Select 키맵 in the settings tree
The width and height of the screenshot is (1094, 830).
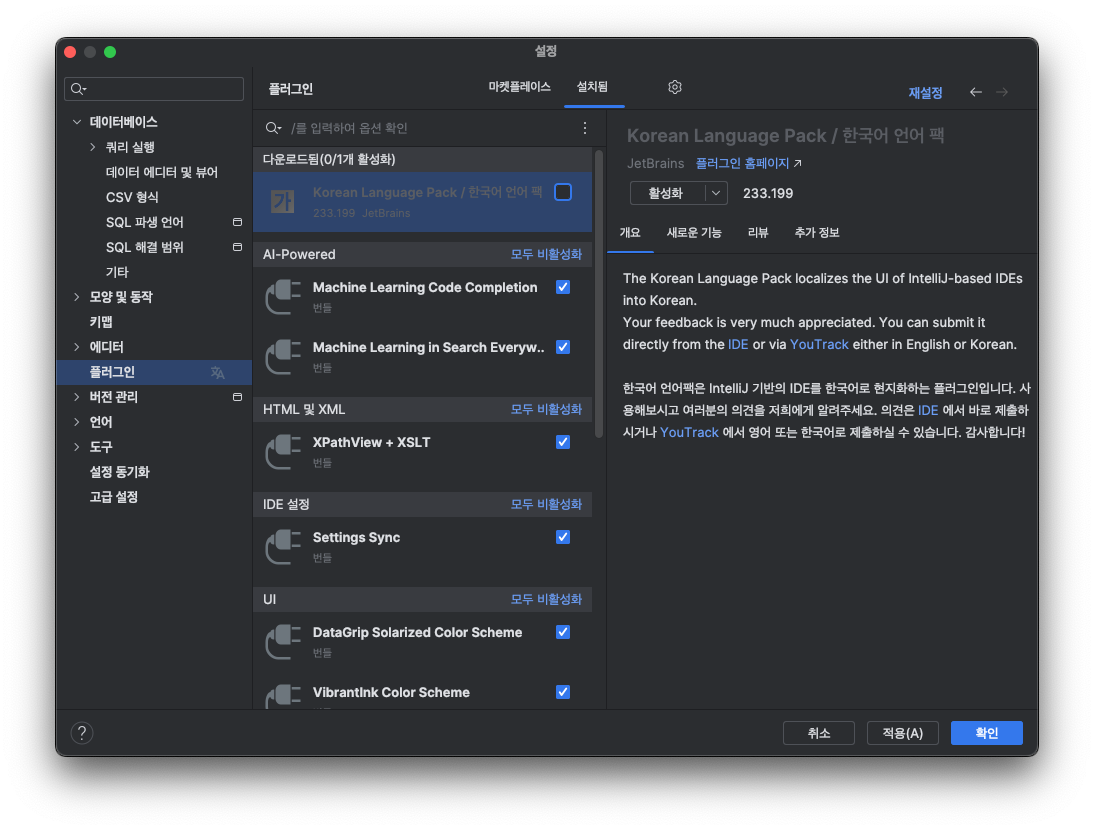tap(101, 322)
